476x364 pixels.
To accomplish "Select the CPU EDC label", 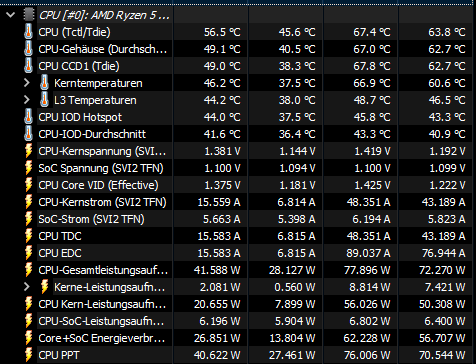I will click(x=60, y=253).
